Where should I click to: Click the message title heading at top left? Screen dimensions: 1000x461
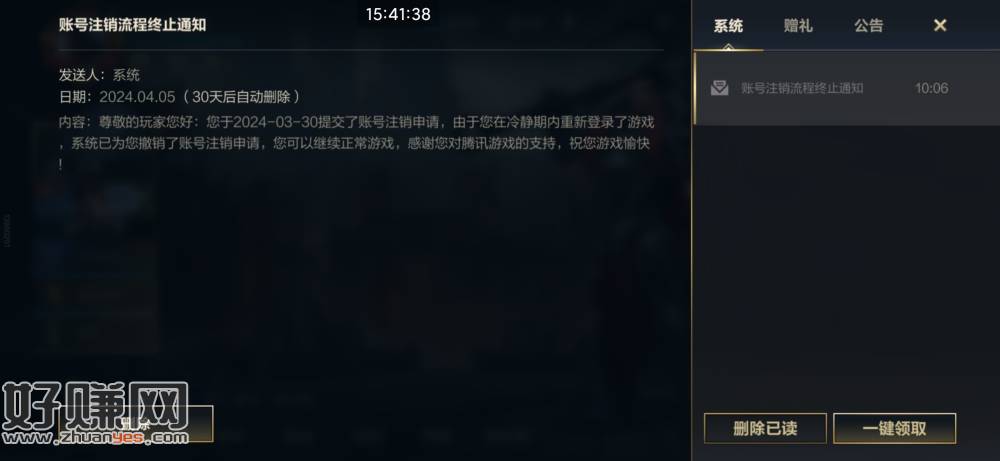click(133, 25)
